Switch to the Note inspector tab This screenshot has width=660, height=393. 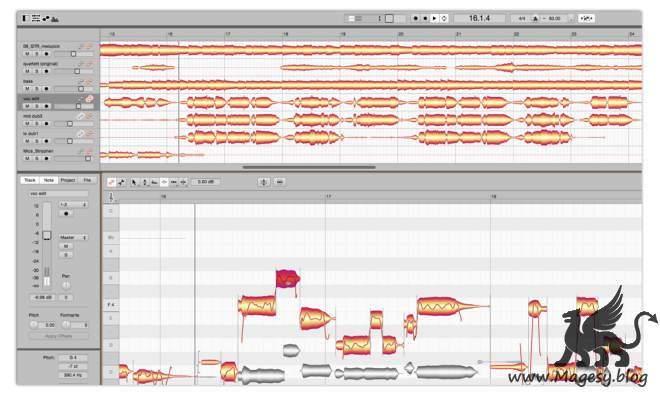49,180
